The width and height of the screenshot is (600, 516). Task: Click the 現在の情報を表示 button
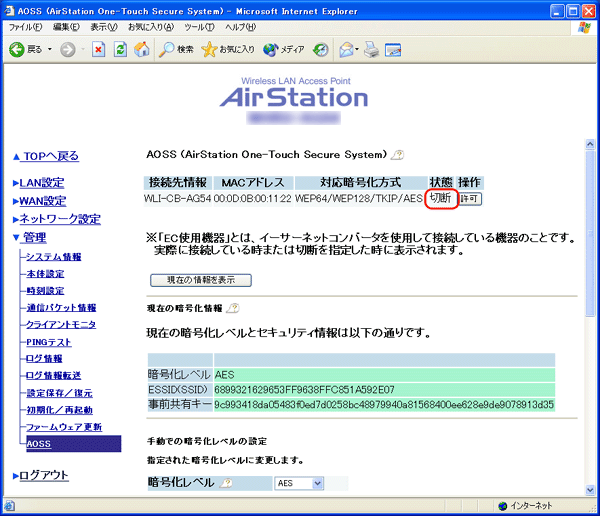pyautogui.click(x=201, y=280)
